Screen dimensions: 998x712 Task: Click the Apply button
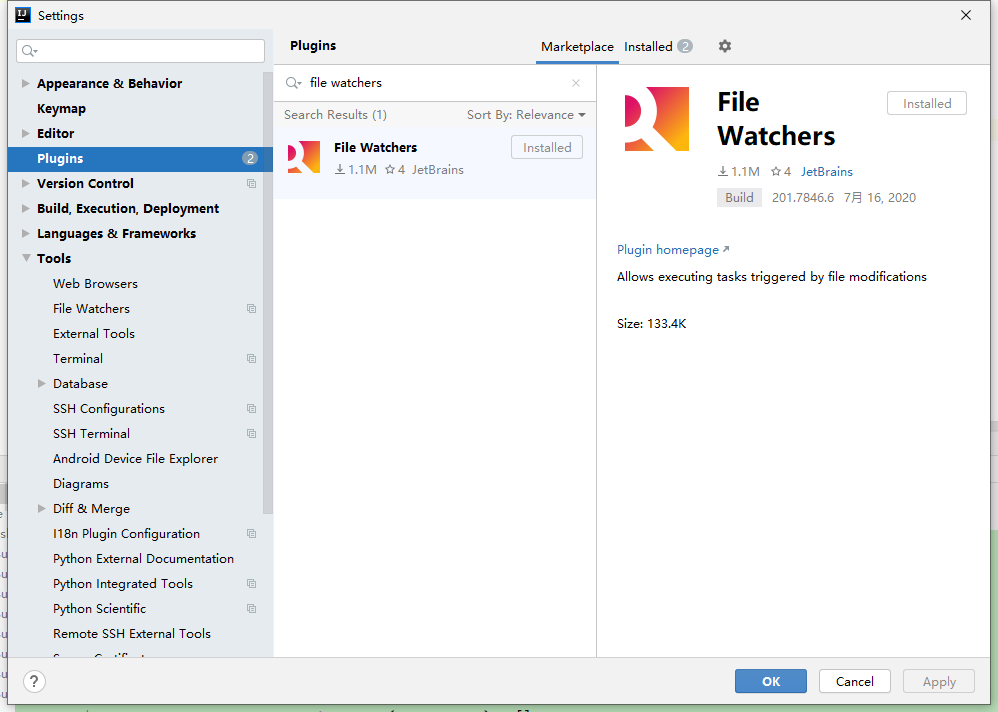pos(939,681)
